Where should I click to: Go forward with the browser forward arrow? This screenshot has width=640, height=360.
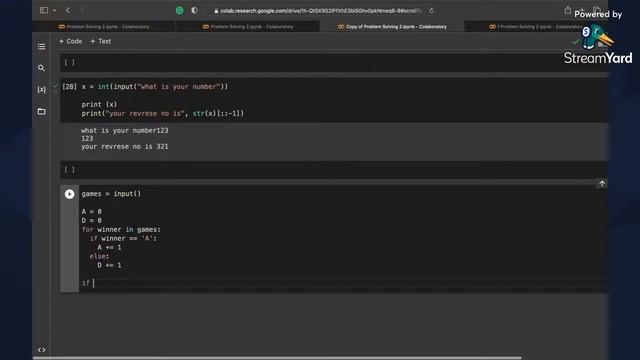[82, 10]
